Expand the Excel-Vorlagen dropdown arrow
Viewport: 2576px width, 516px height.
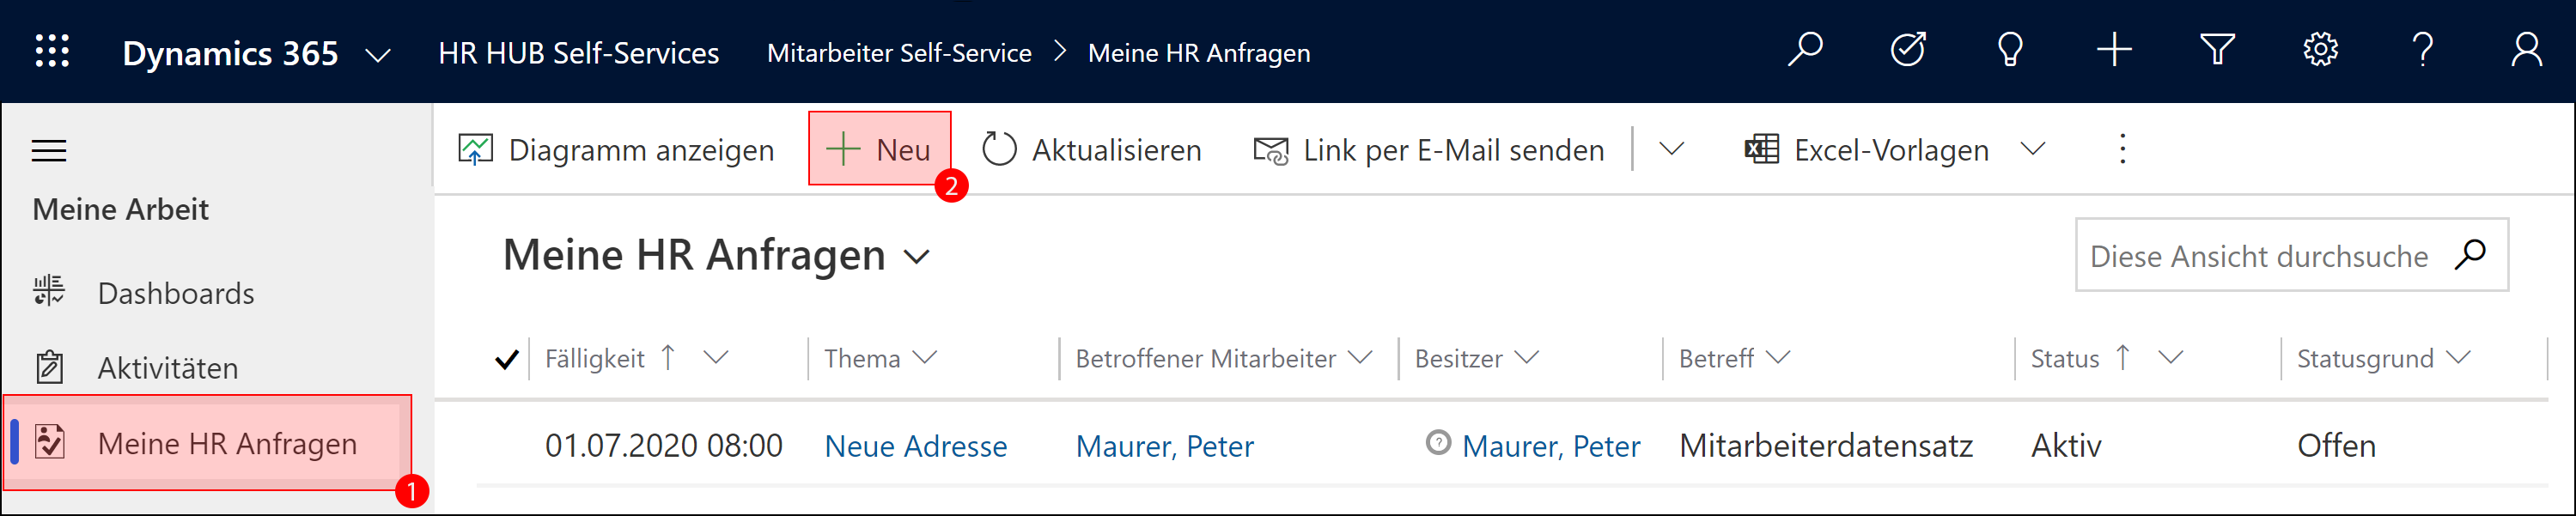(2032, 150)
